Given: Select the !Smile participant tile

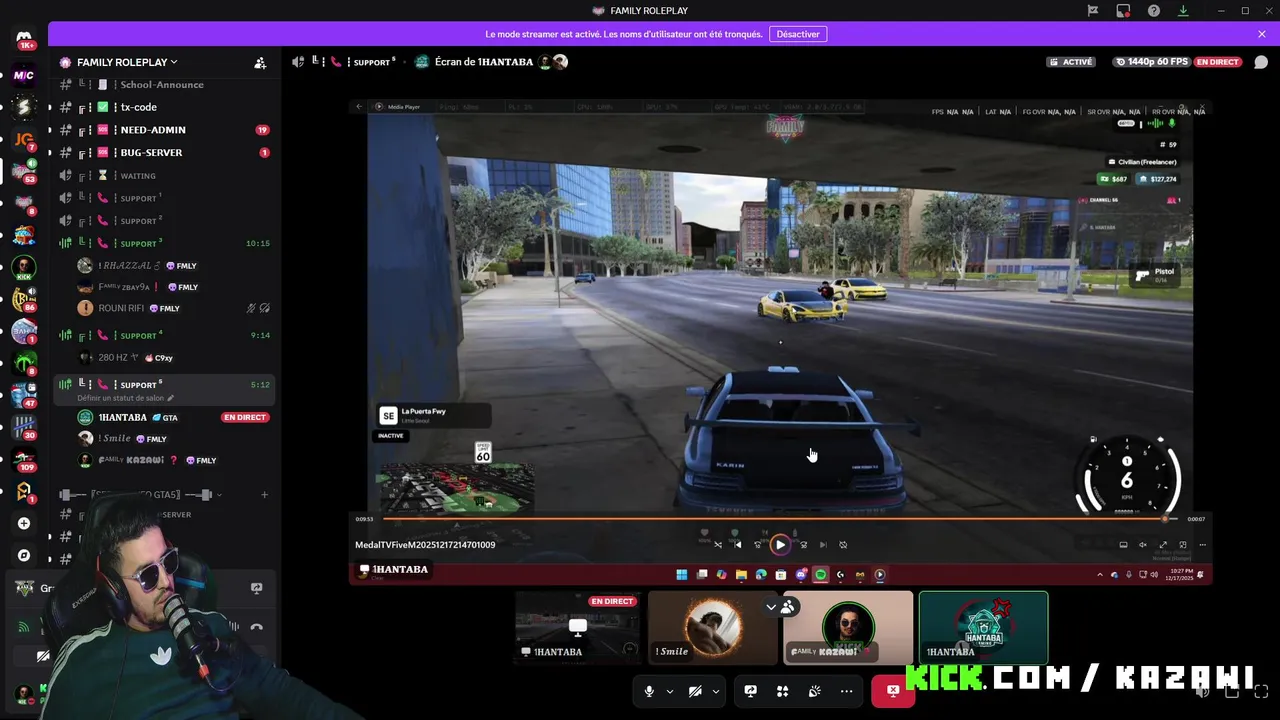Looking at the screenshot, I should 712,628.
